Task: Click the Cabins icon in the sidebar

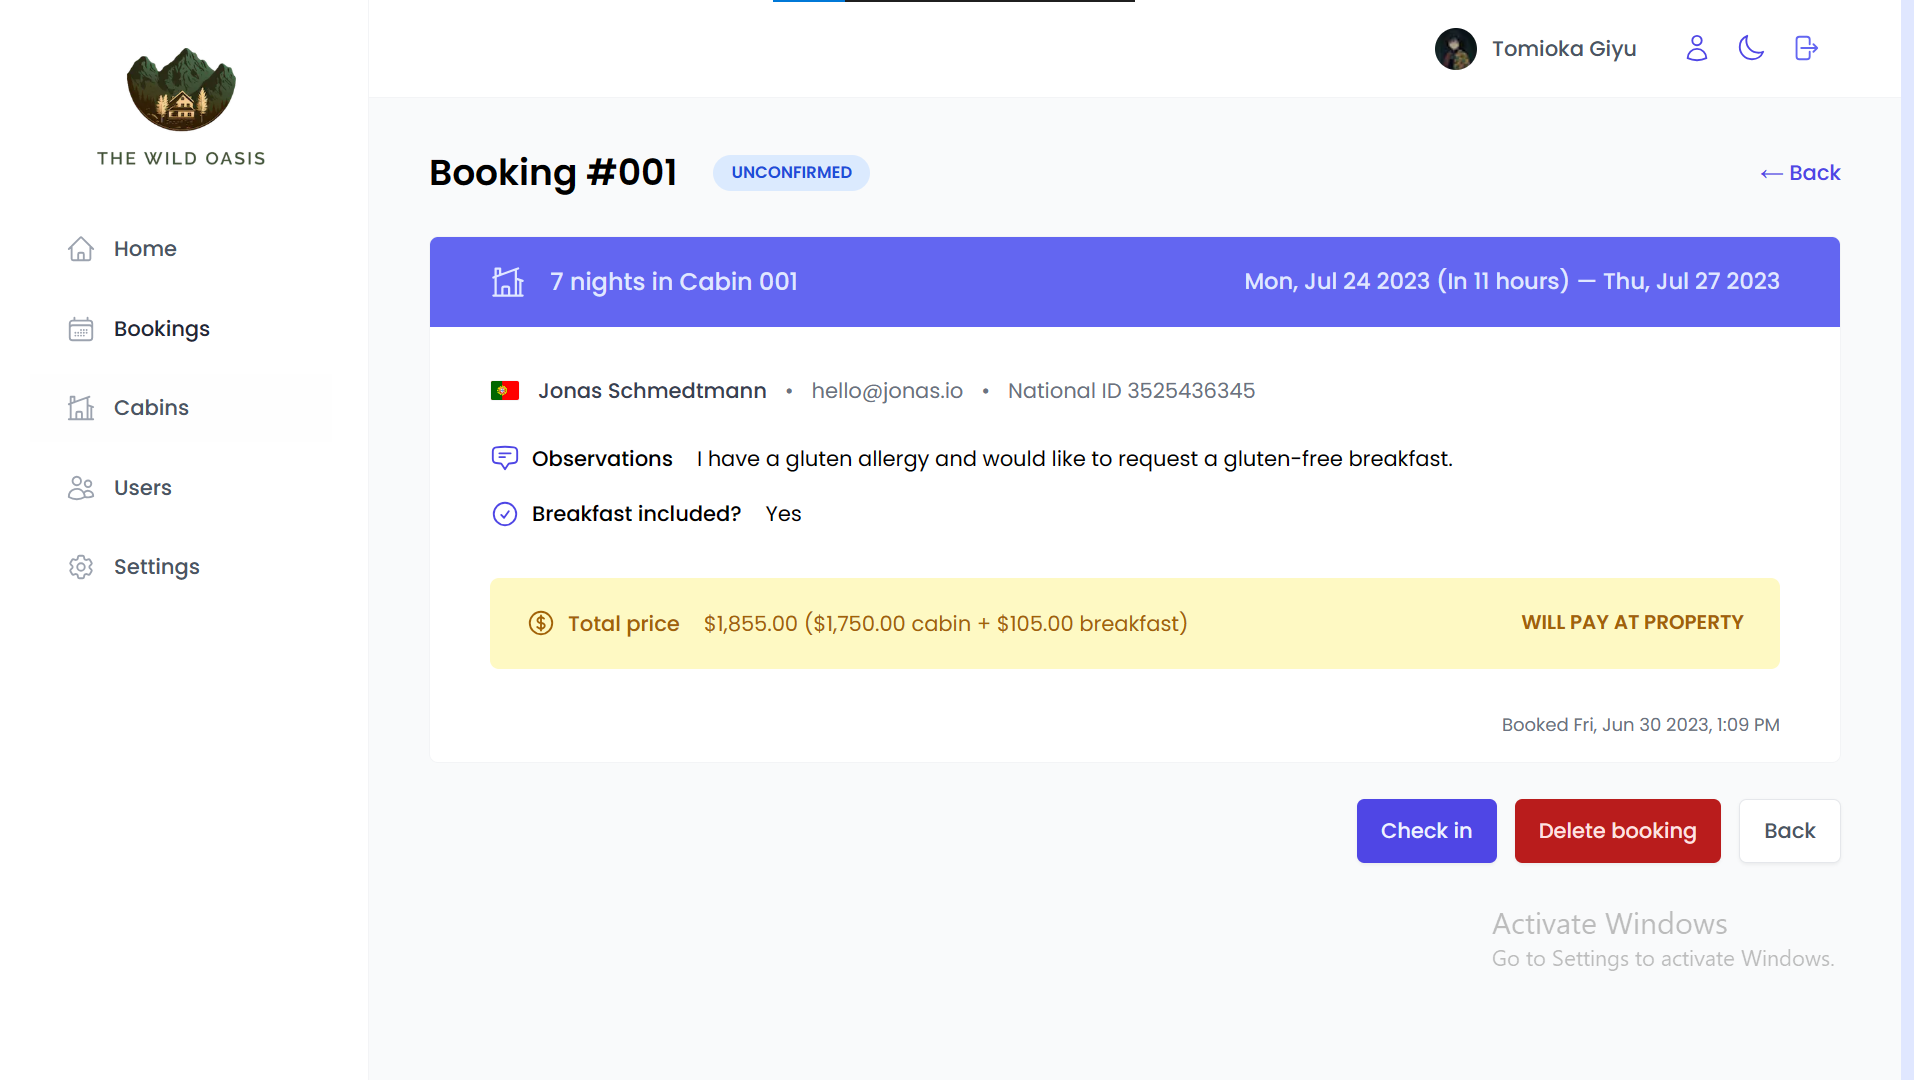Action: point(81,407)
